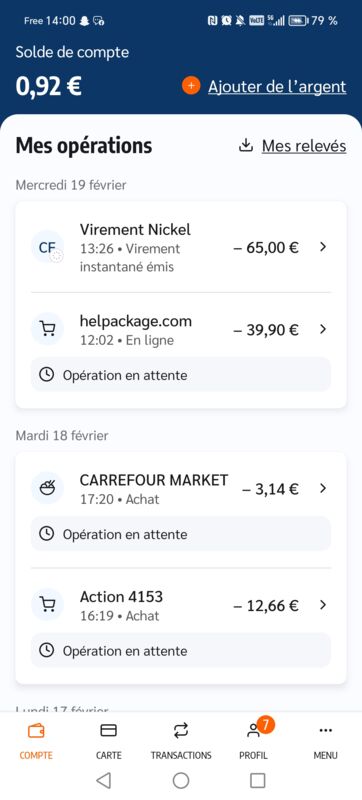Tap the cart icon for Action 4153

pyautogui.click(x=47, y=605)
